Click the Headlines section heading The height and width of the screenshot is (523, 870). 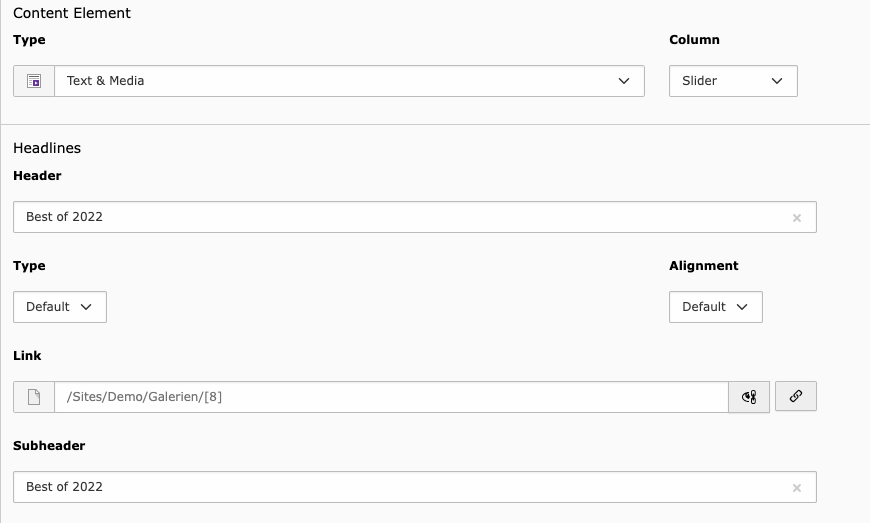click(47, 148)
